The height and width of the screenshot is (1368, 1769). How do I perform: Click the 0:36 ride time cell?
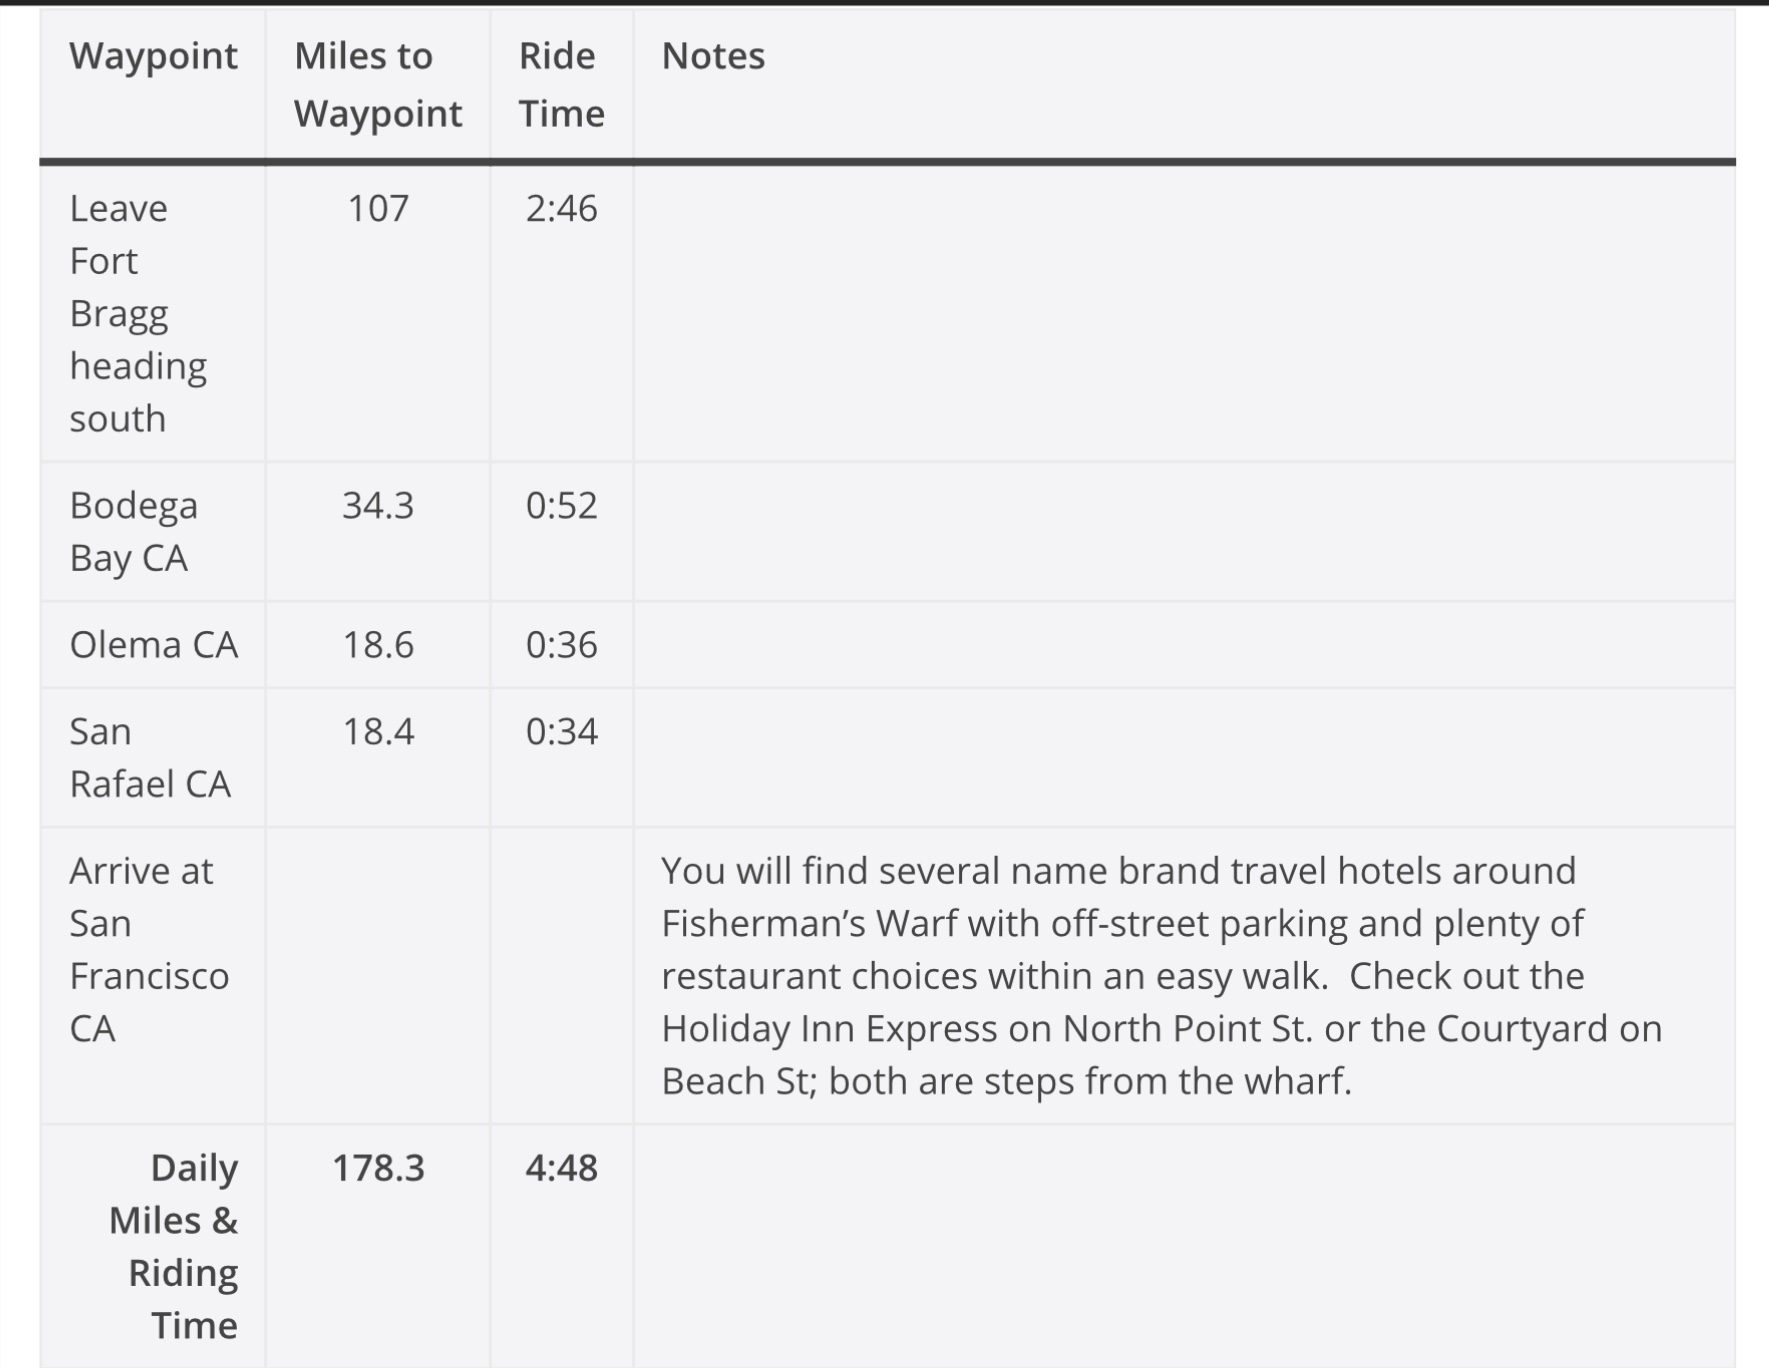pyautogui.click(x=561, y=645)
